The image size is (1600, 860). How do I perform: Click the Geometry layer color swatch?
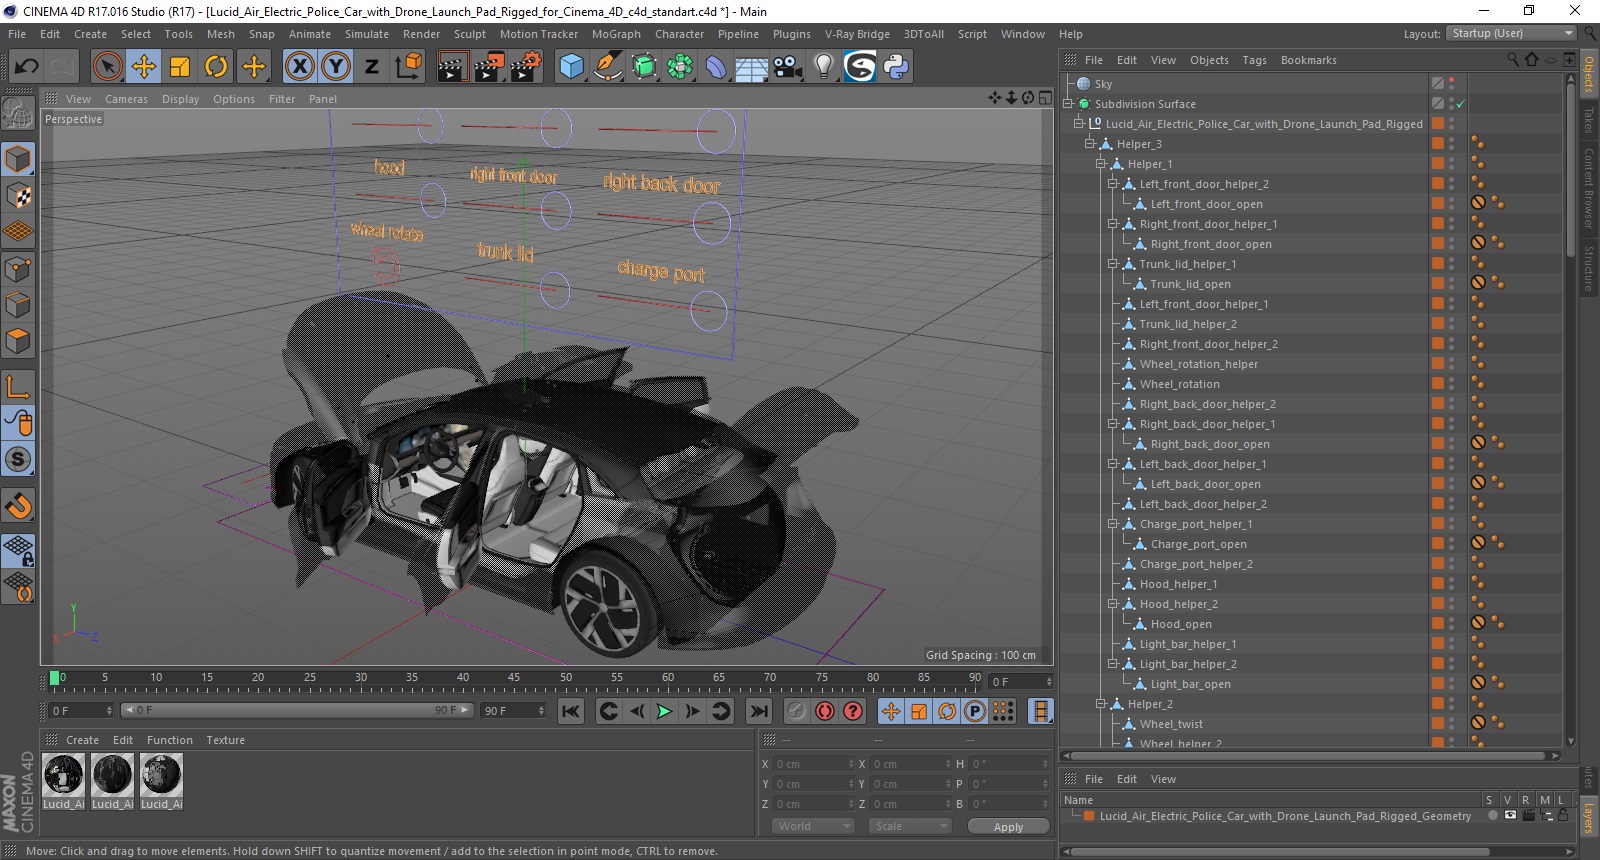click(1089, 816)
